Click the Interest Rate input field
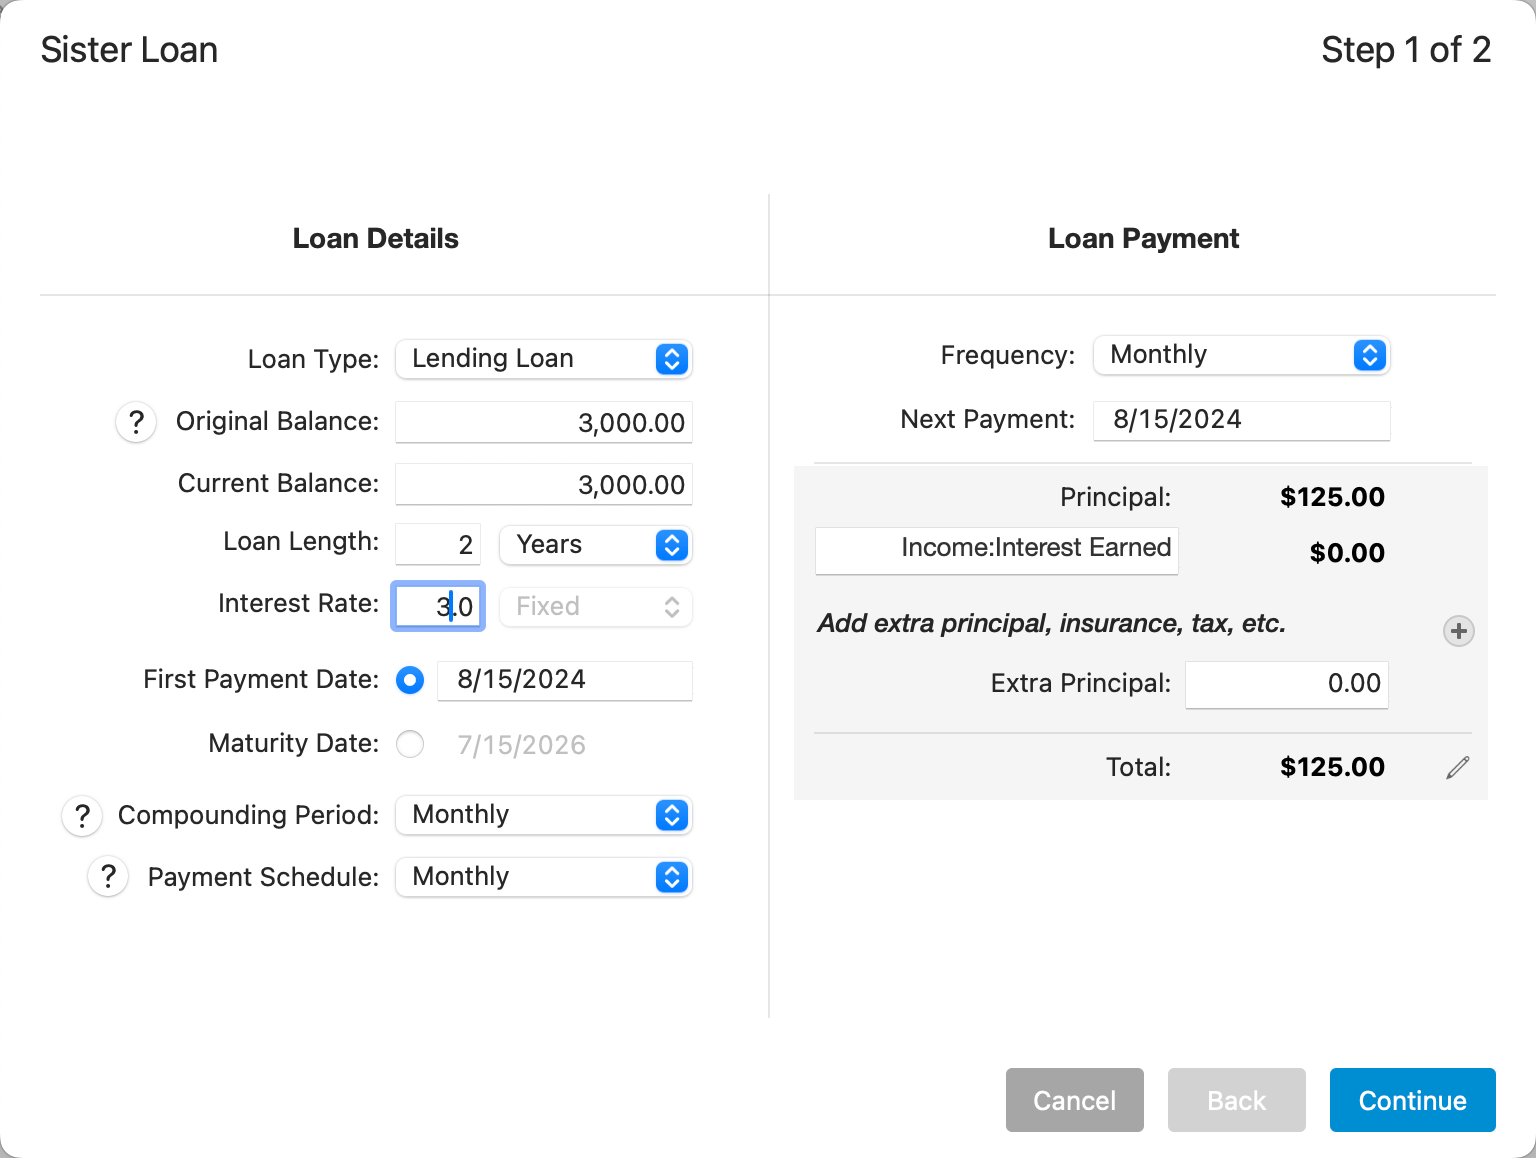The image size is (1536, 1158). [x=437, y=606]
